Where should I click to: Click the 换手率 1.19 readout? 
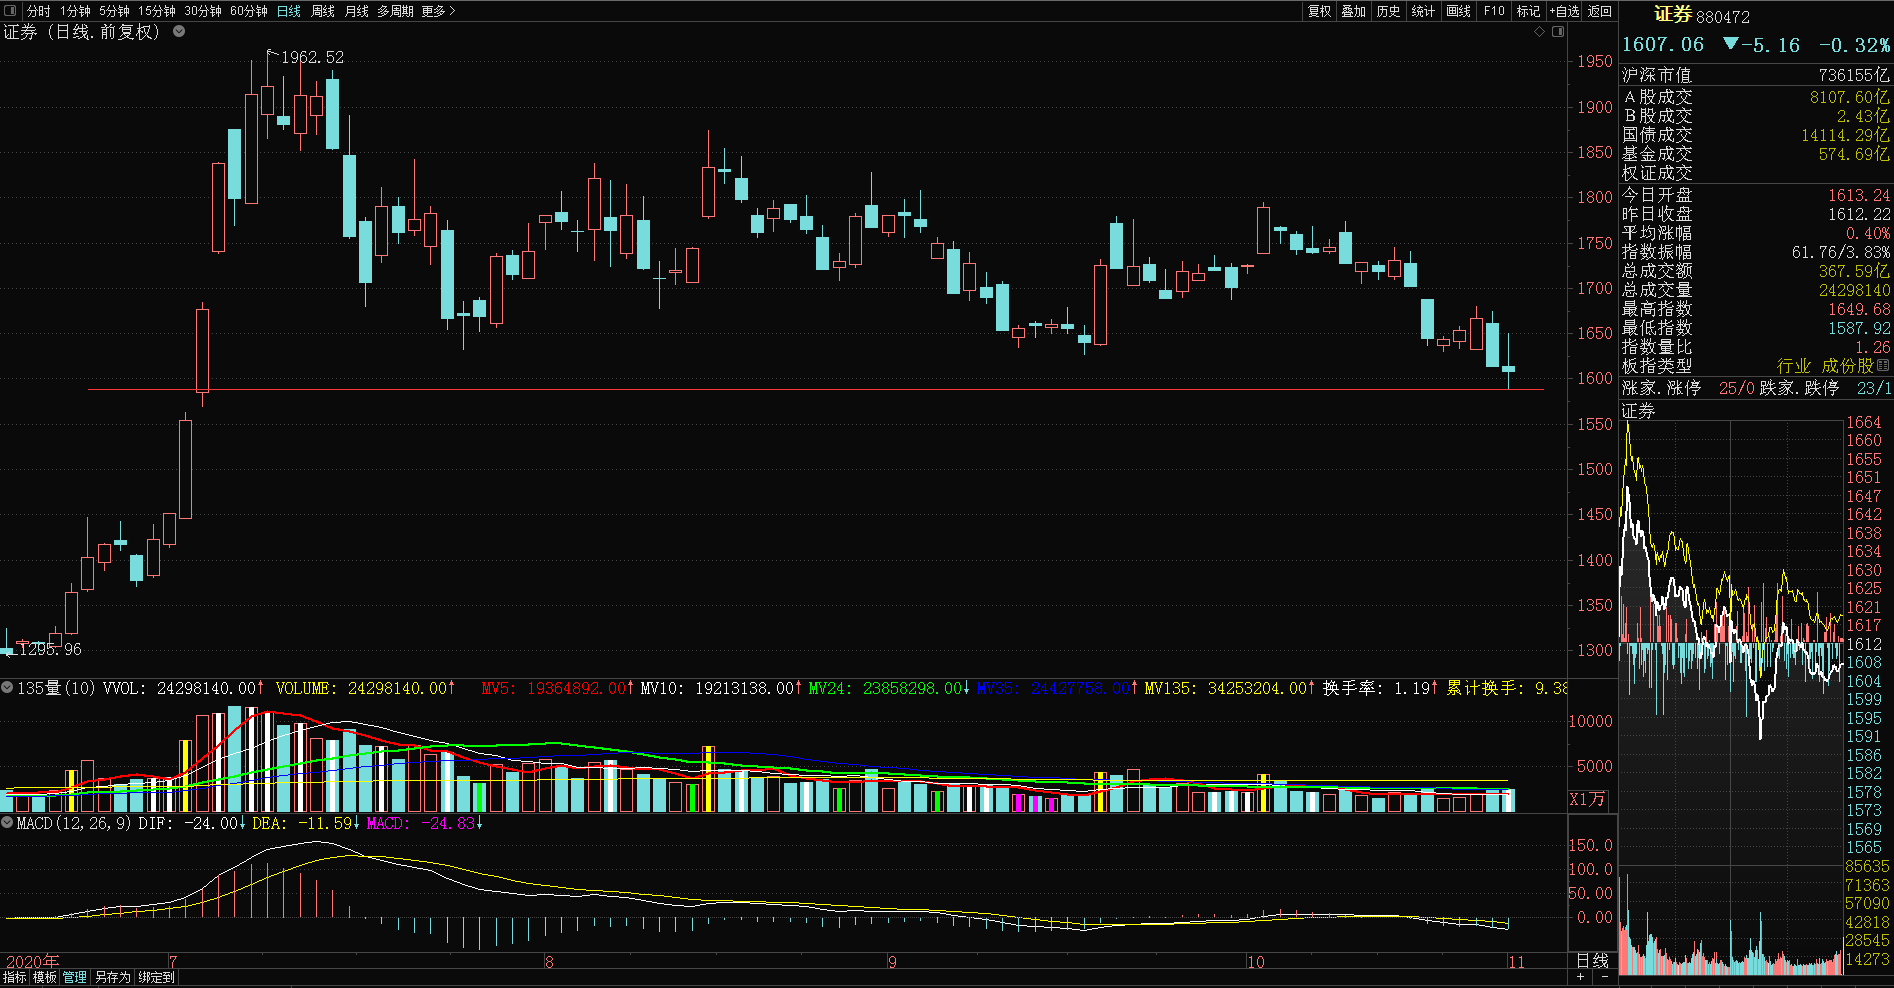tap(1381, 688)
